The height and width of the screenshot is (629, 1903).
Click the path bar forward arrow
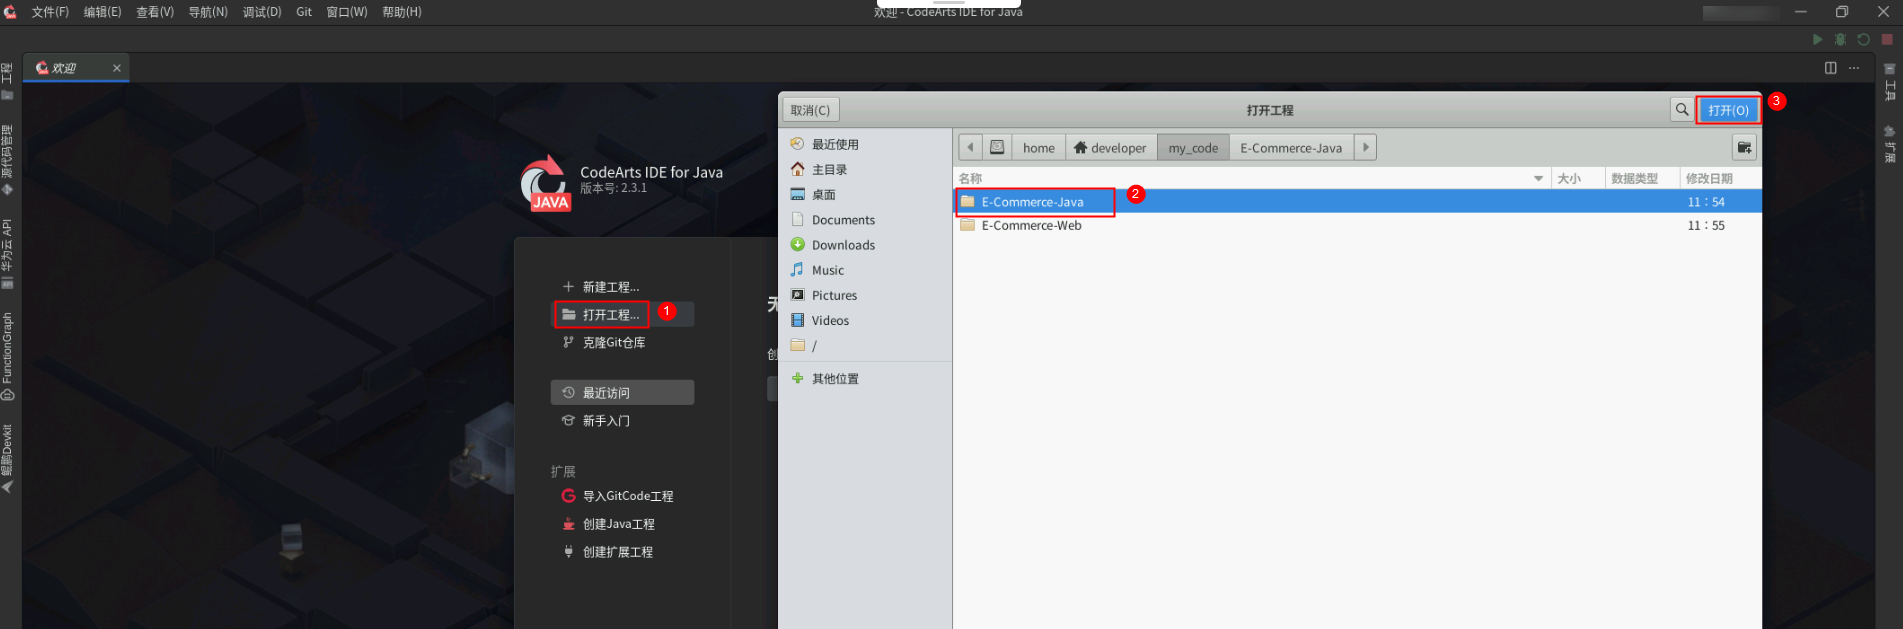[1366, 148]
